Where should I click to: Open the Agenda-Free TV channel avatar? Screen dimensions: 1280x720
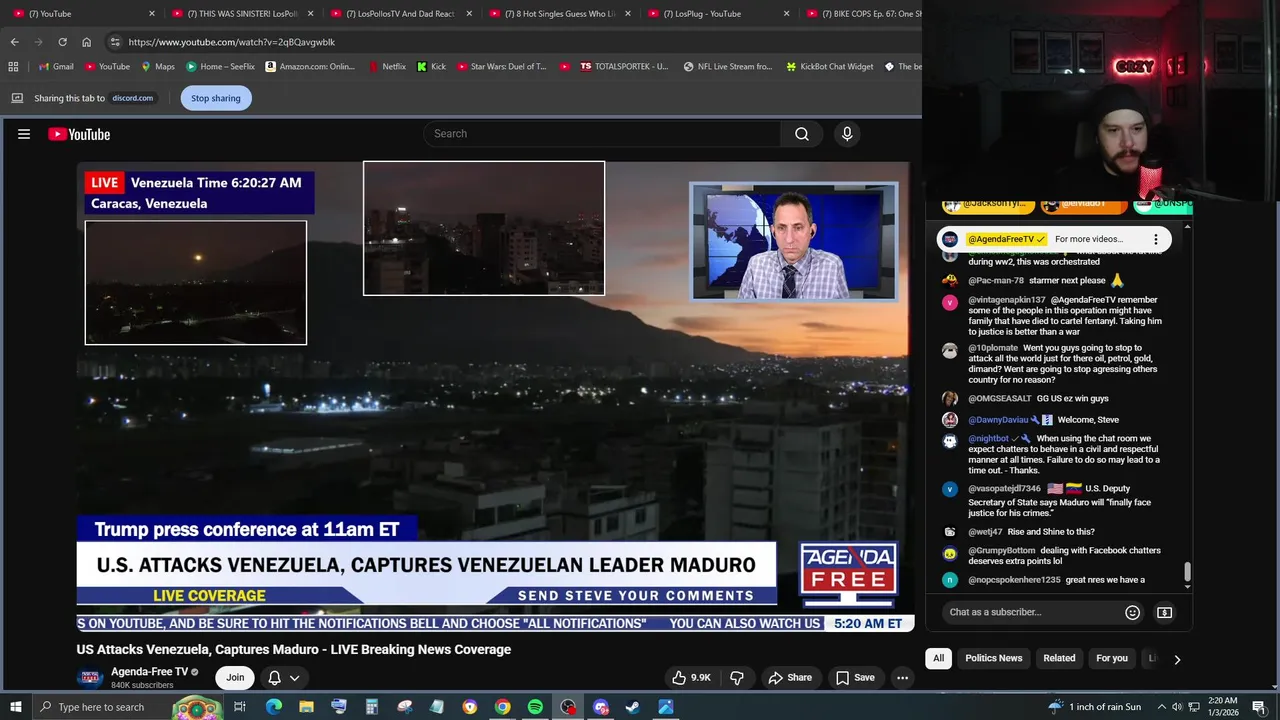point(90,677)
